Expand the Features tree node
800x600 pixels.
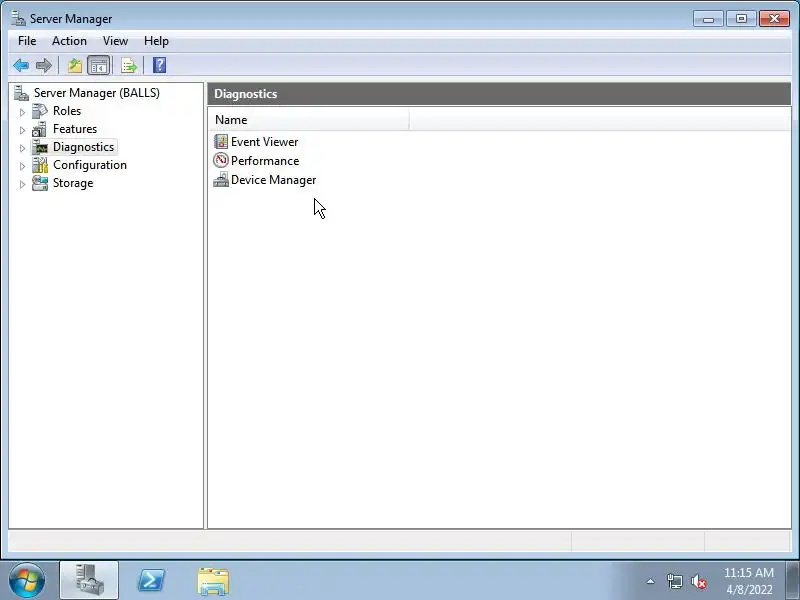click(22, 130)
